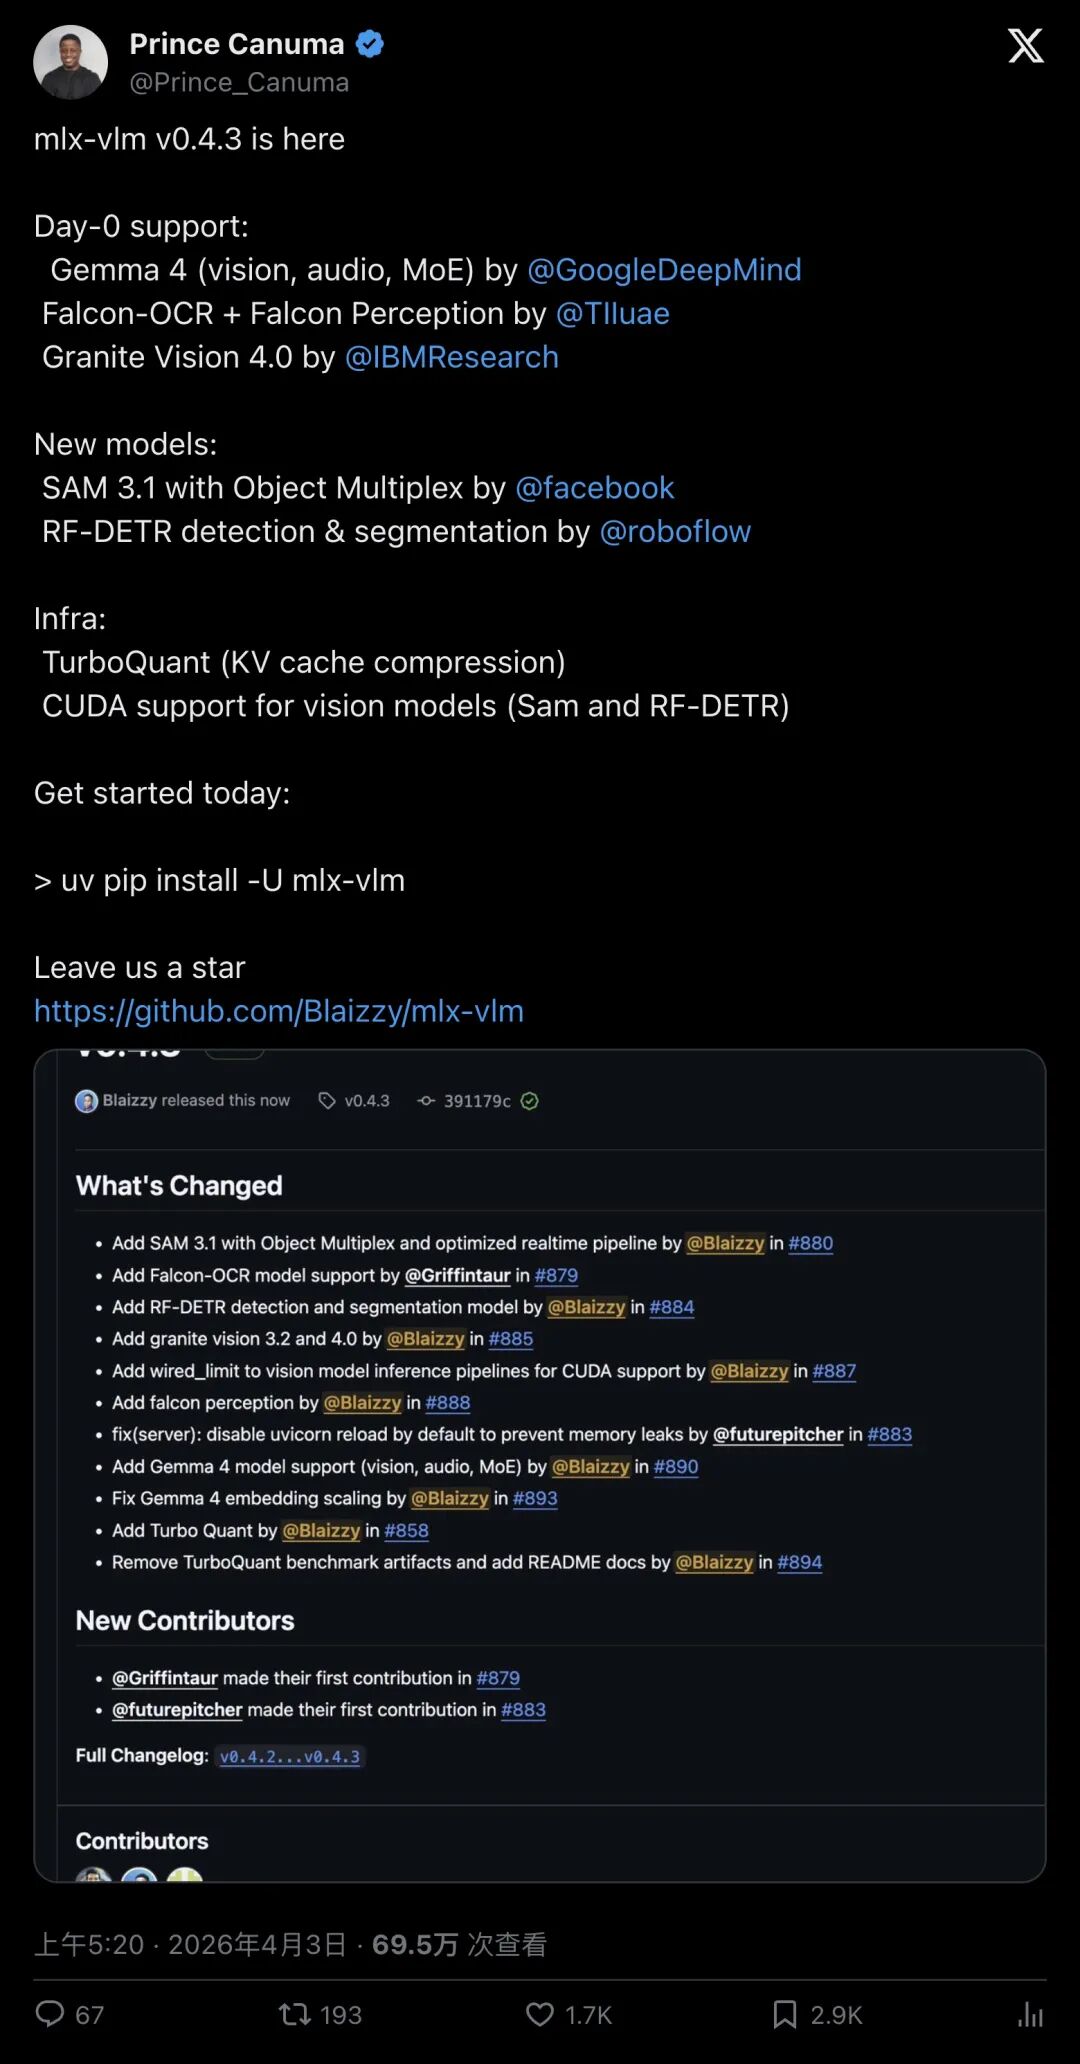Click the X logo icon
This screenshot has height=2064, width=1080.
coord(1025,46)
